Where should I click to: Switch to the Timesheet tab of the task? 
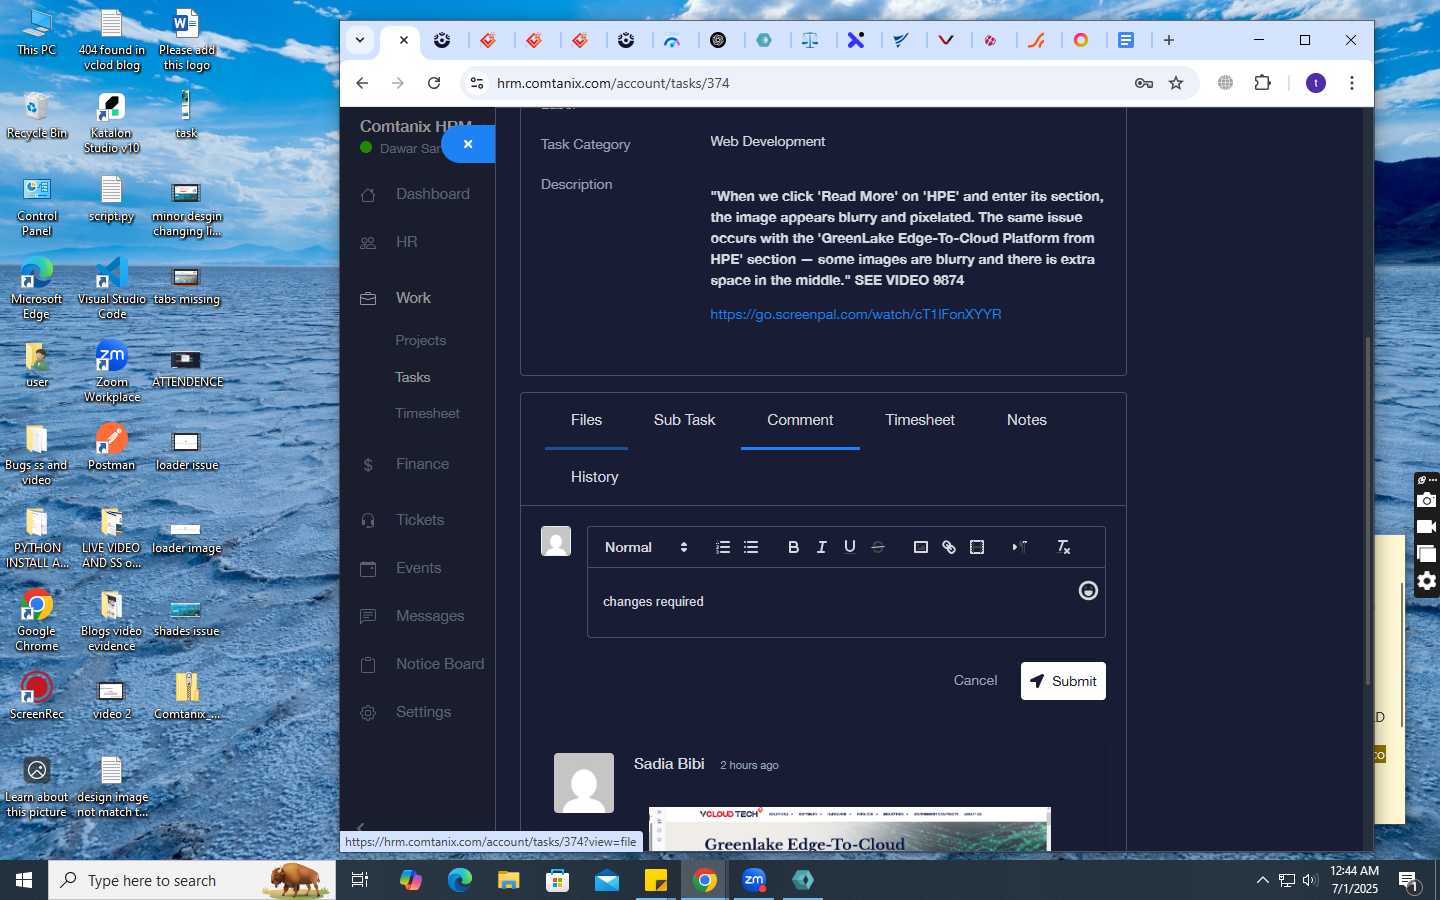[x=920, y=420]
